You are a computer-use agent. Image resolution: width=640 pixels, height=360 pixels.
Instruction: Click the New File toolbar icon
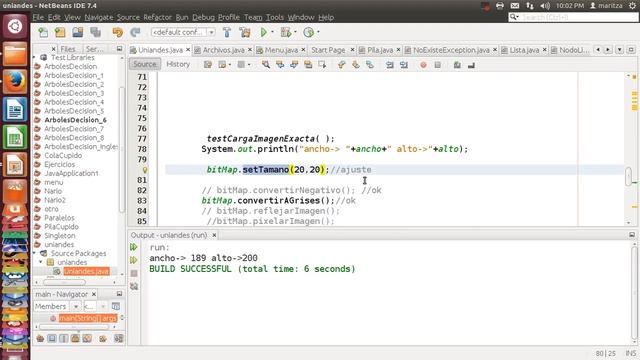pos(43,32)
